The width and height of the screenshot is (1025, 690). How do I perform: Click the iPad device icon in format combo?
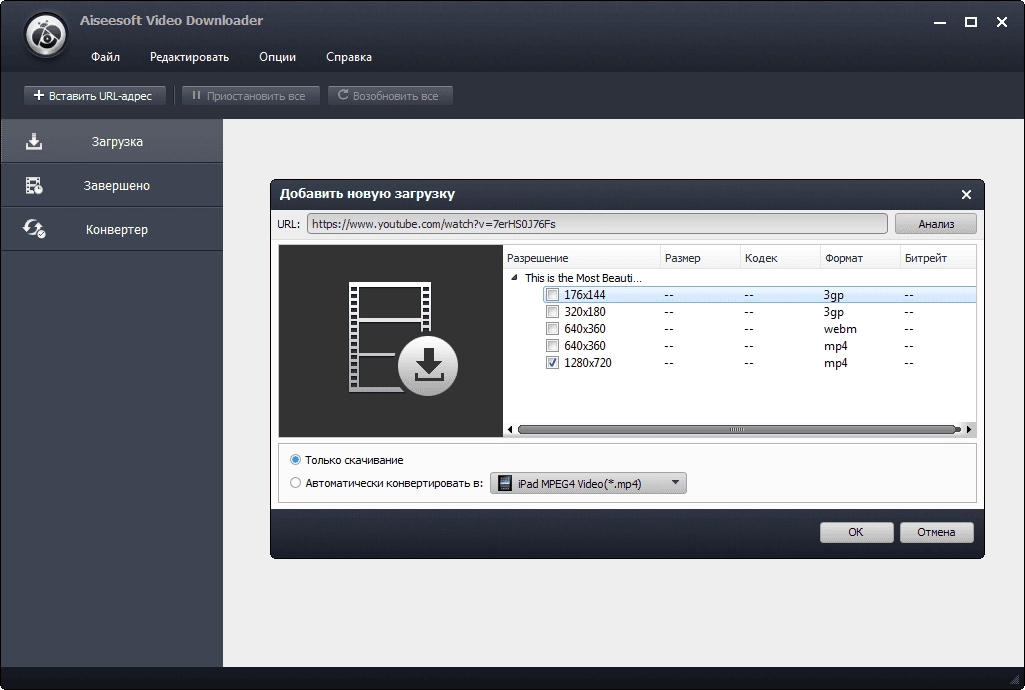[505, 484]
